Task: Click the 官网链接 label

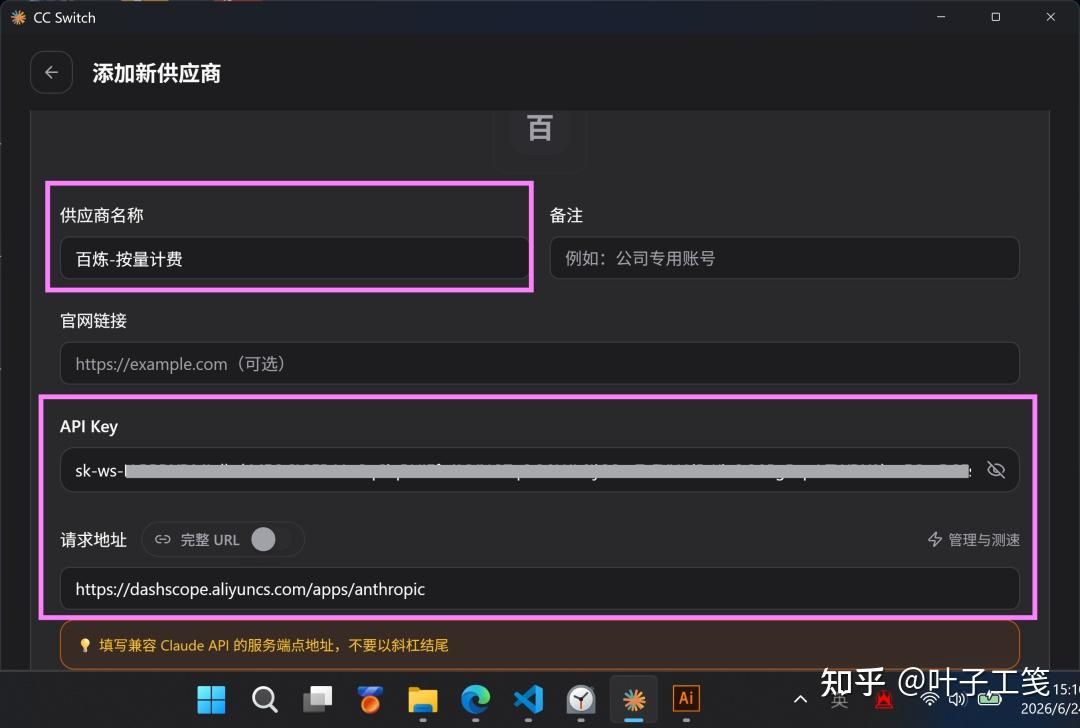Action: (93, 320)
